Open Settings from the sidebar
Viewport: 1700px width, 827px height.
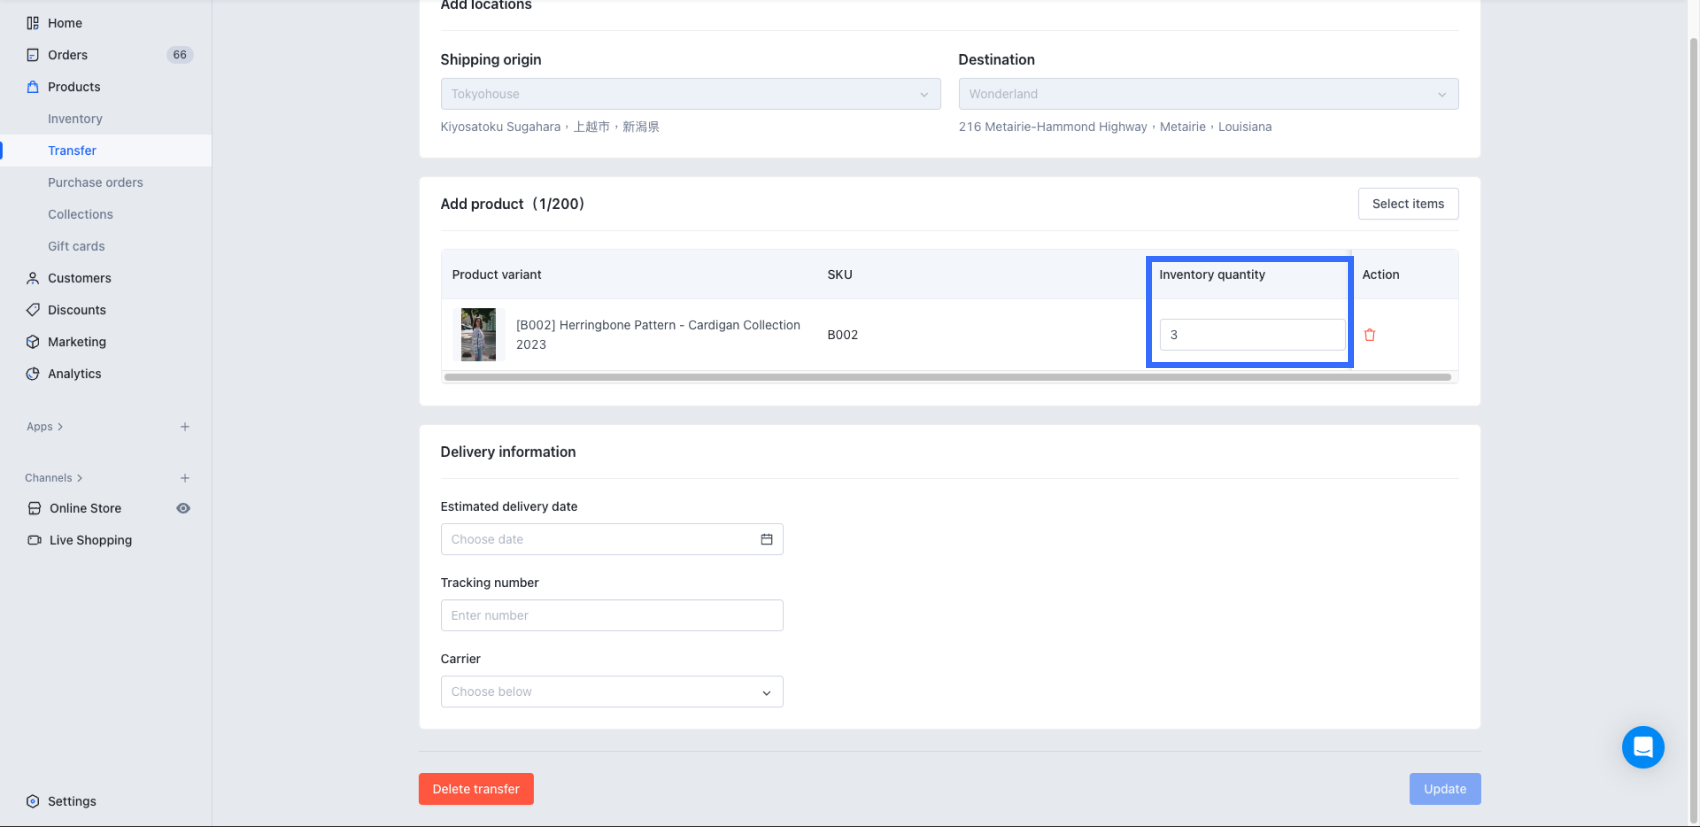click(x=72, y=801)
